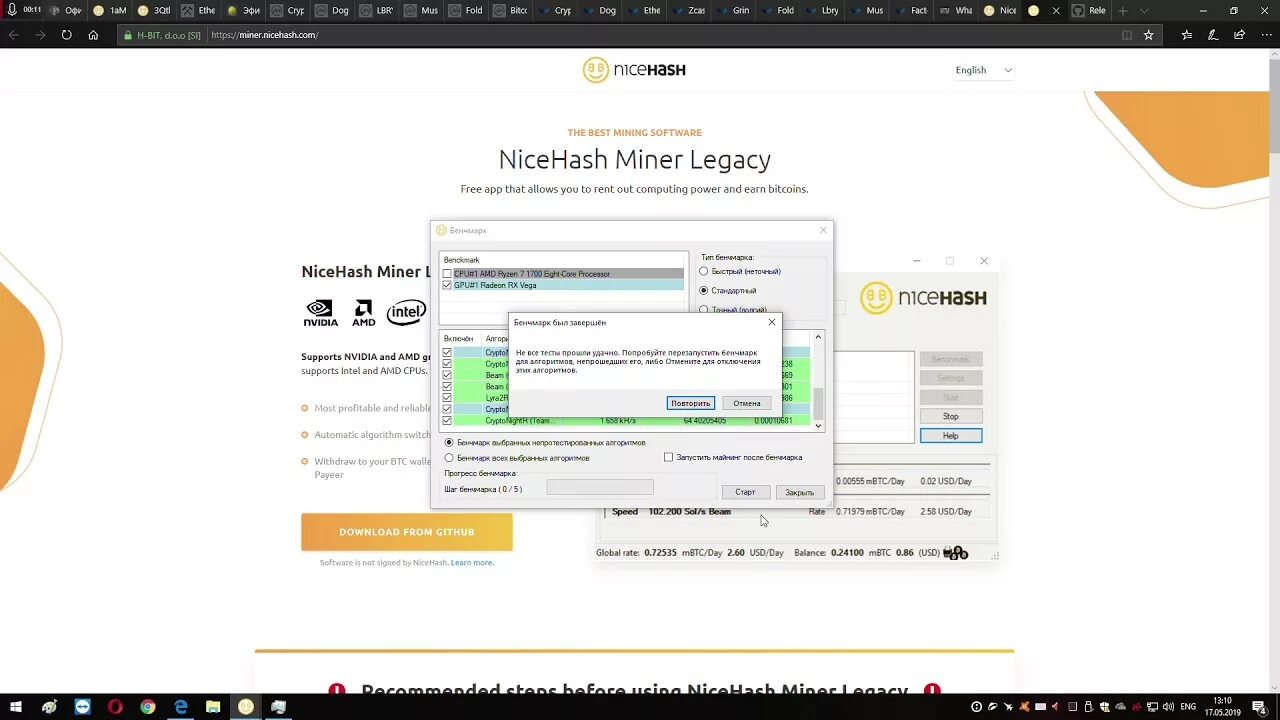This screenshot has width=1280, height=720.
Task: Click Повторить to retry the benchmark
Action: [x=690, y=403]
